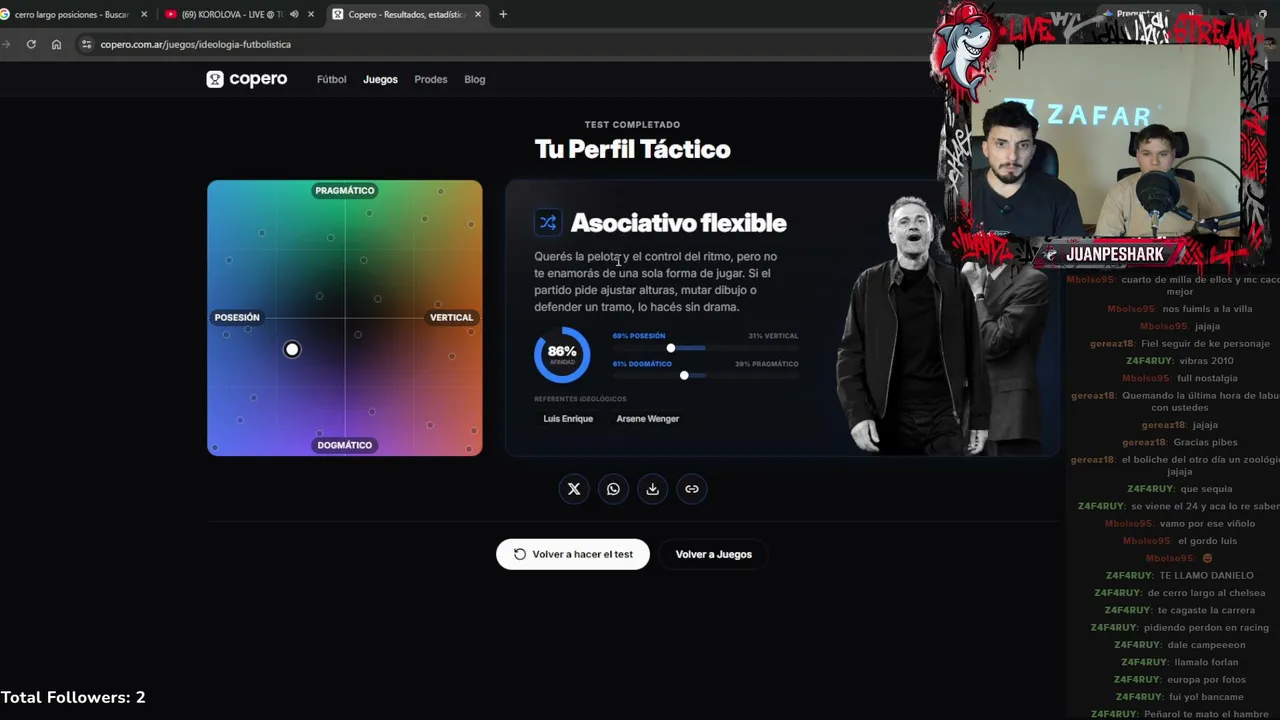The height and width of the screenshot is (720, 1280).
Task: Click the VERTICAL axis label on the chart
Action: [x=452, y=317]
